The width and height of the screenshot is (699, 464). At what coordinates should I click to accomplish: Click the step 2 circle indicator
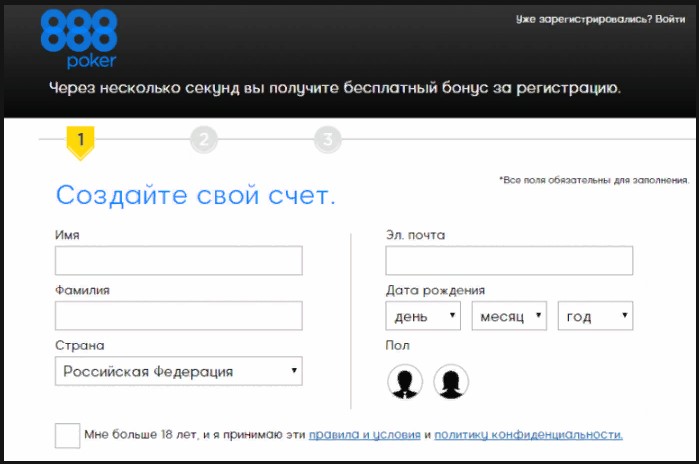coord(203,140)
